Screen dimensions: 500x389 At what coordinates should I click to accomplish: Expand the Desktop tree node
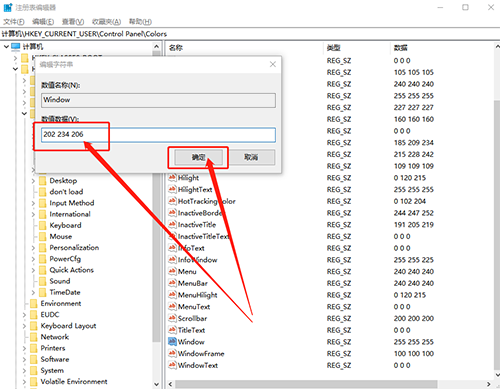coord(33,181)
